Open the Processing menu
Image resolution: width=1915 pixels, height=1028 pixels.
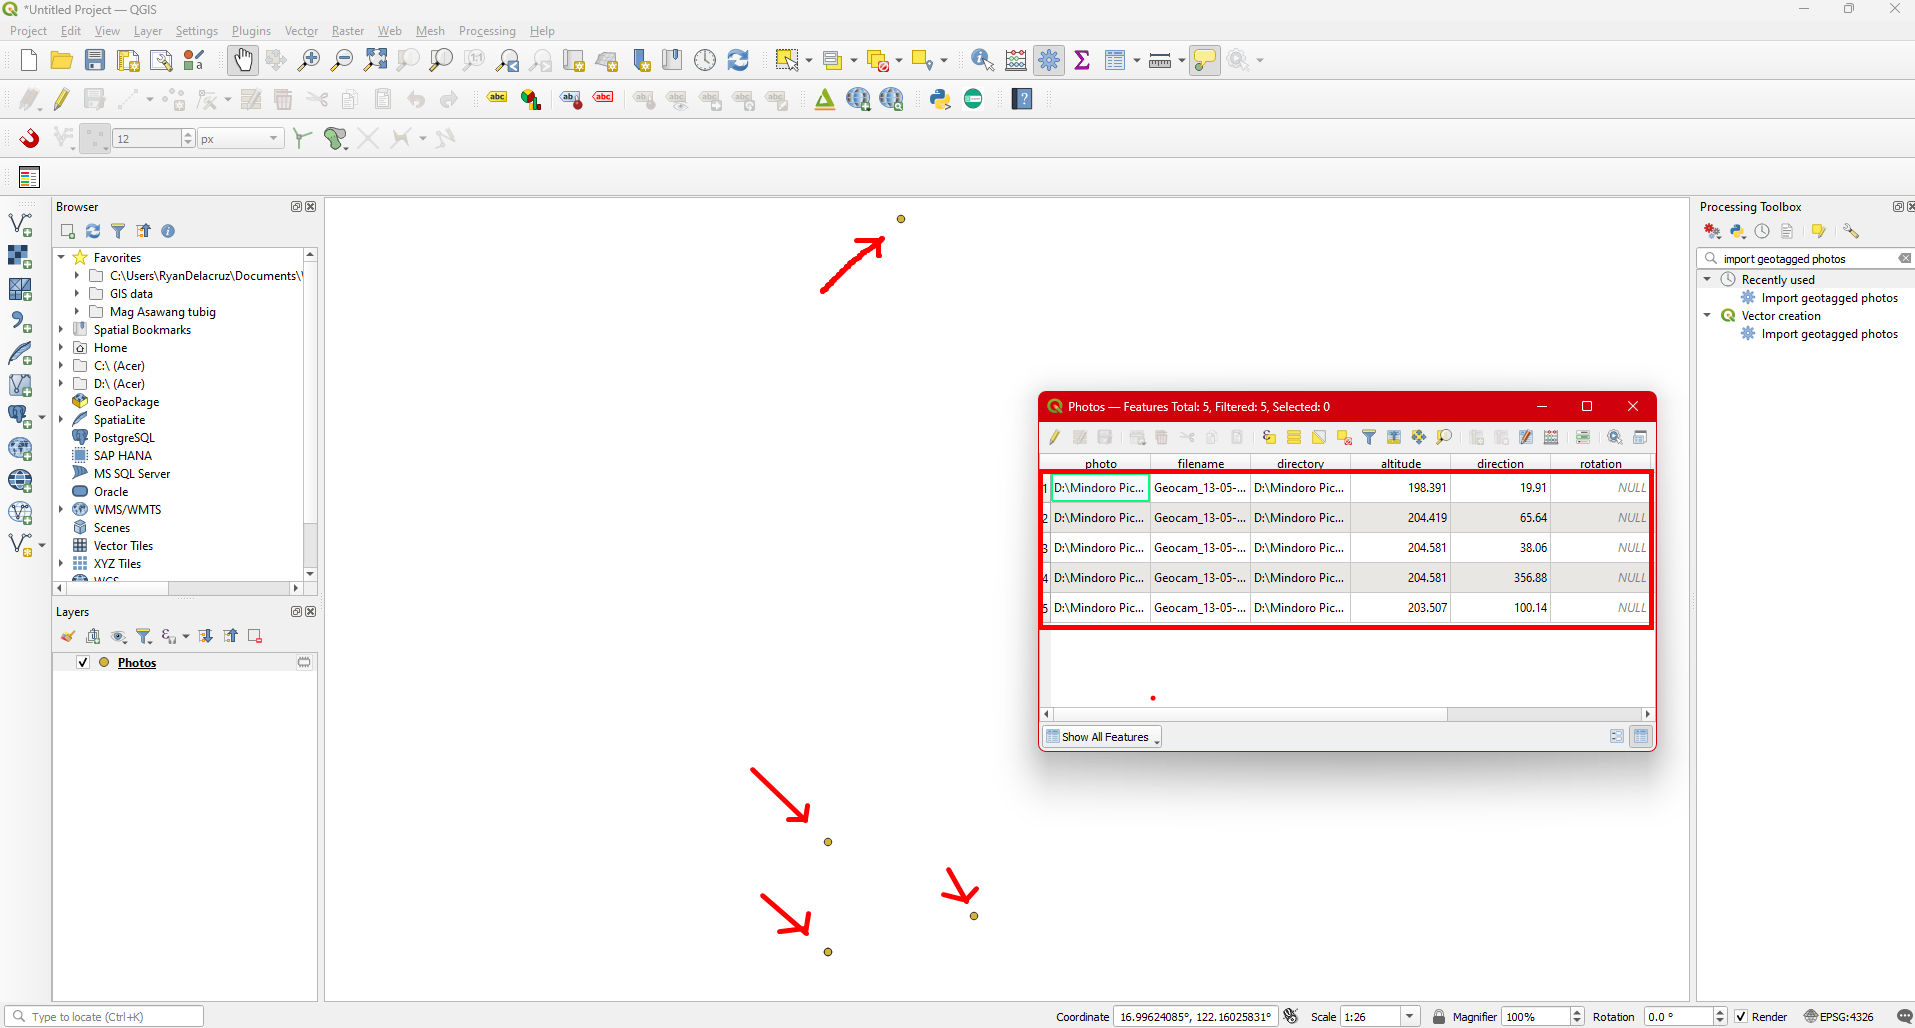tap(486, 31)
